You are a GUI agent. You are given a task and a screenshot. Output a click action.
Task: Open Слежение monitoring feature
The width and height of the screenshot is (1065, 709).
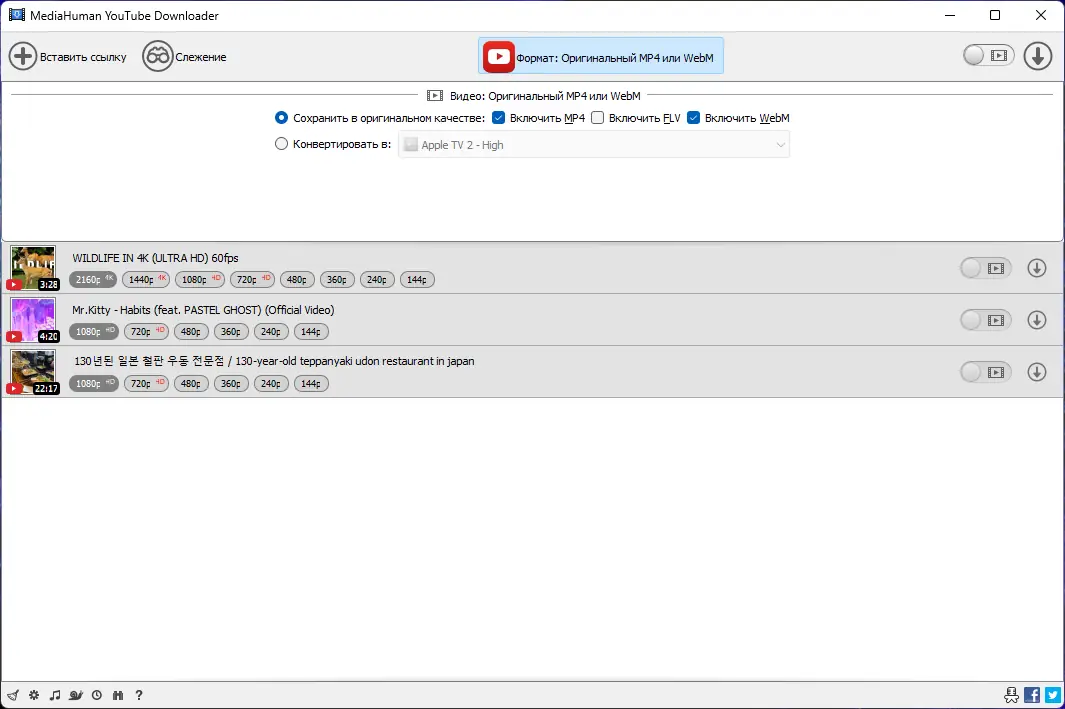184,56
